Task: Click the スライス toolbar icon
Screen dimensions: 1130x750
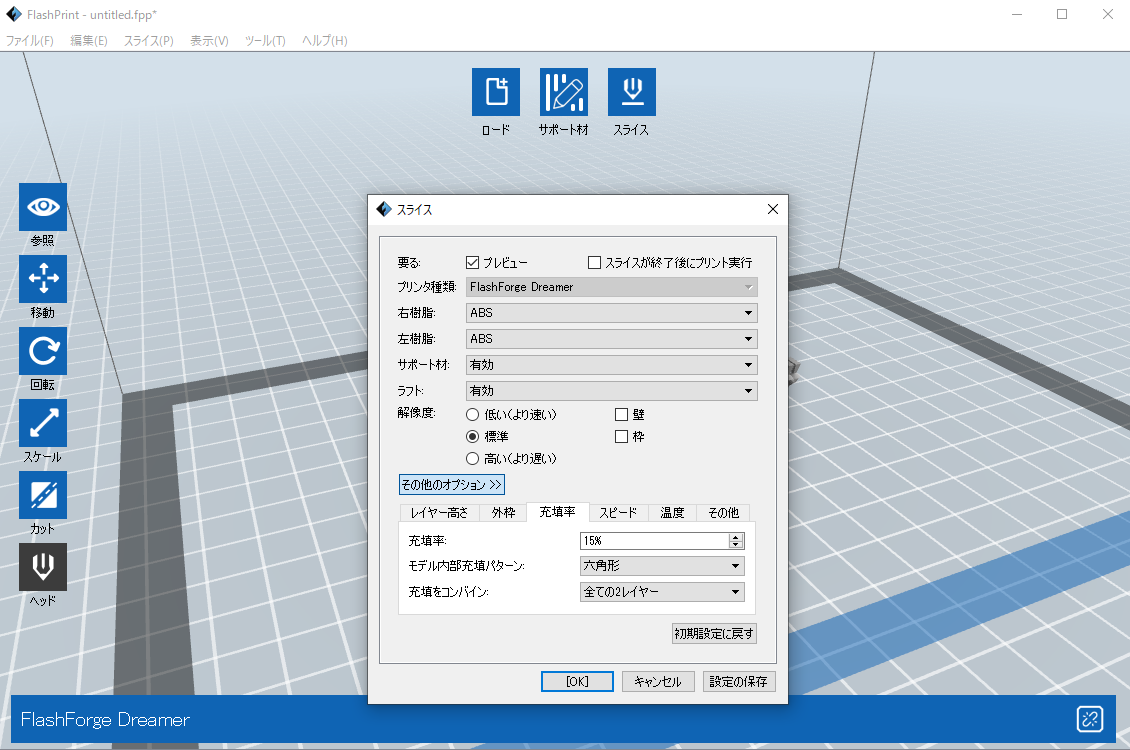Action: point(632,92)
